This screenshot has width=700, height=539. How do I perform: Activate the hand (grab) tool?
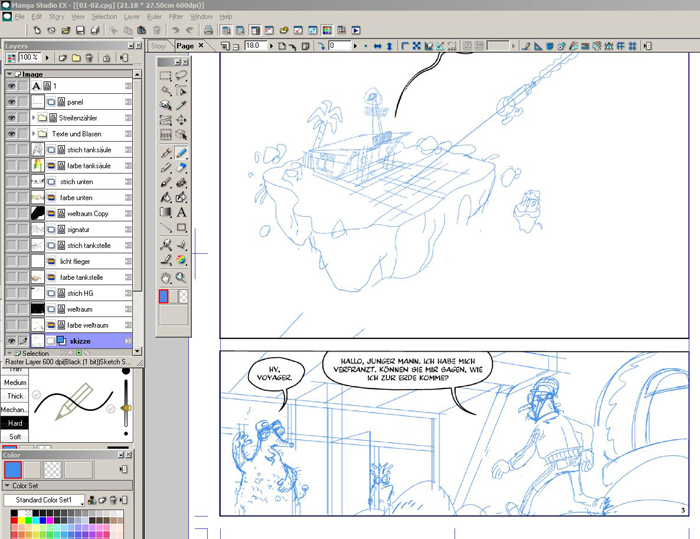pyautogui.click(x=166, y=277)
